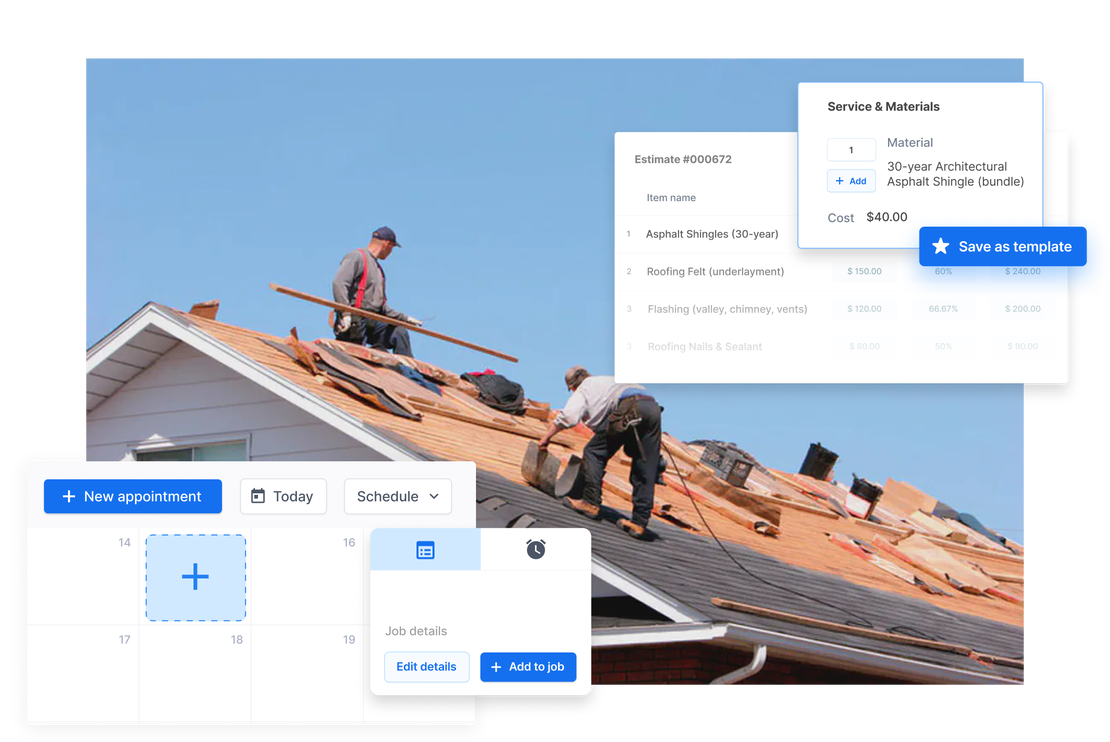Click the star icon on Save as template
Viewport: 1110px width, 742px height.
940,246
